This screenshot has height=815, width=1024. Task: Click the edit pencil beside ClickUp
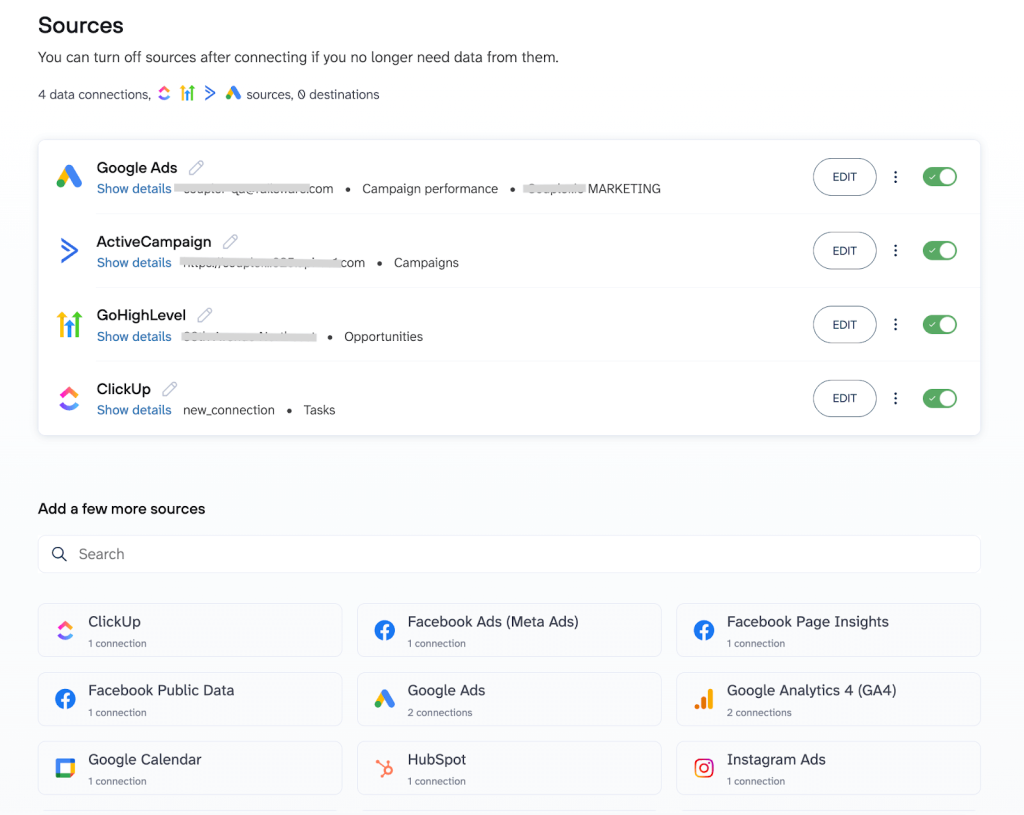170,389
